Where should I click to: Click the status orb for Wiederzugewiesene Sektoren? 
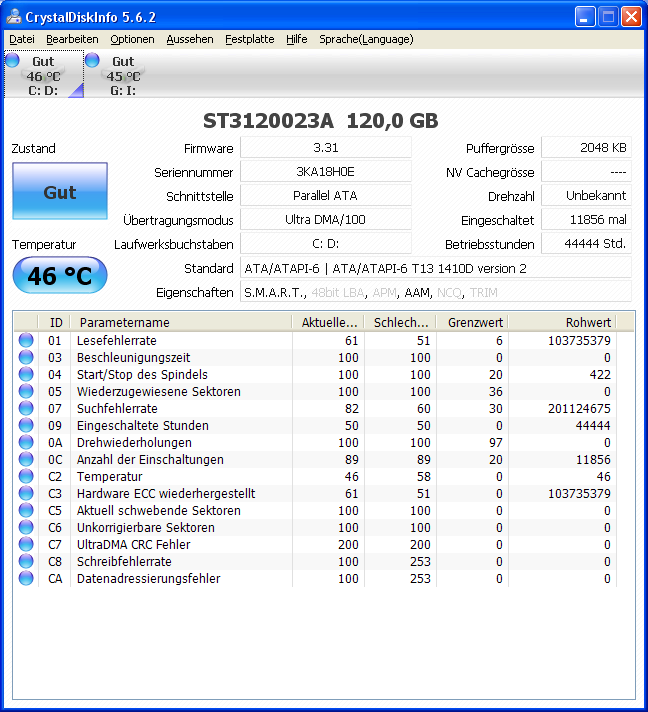click(26, 391)
